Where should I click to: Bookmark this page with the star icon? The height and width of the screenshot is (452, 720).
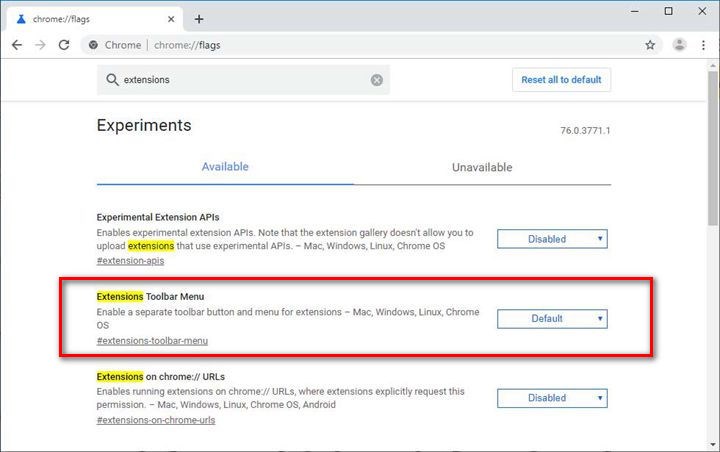pyautogui.click(x=650, y=45)
